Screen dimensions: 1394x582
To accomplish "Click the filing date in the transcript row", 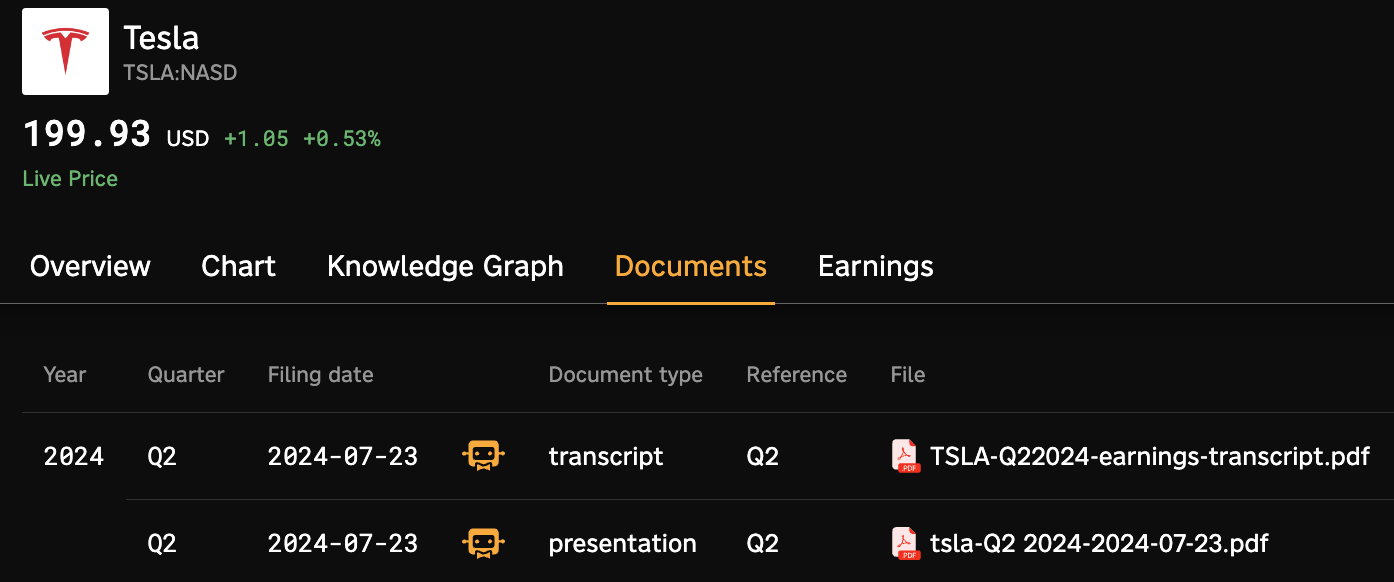I will pyautogui.click(x=343, y=457).
